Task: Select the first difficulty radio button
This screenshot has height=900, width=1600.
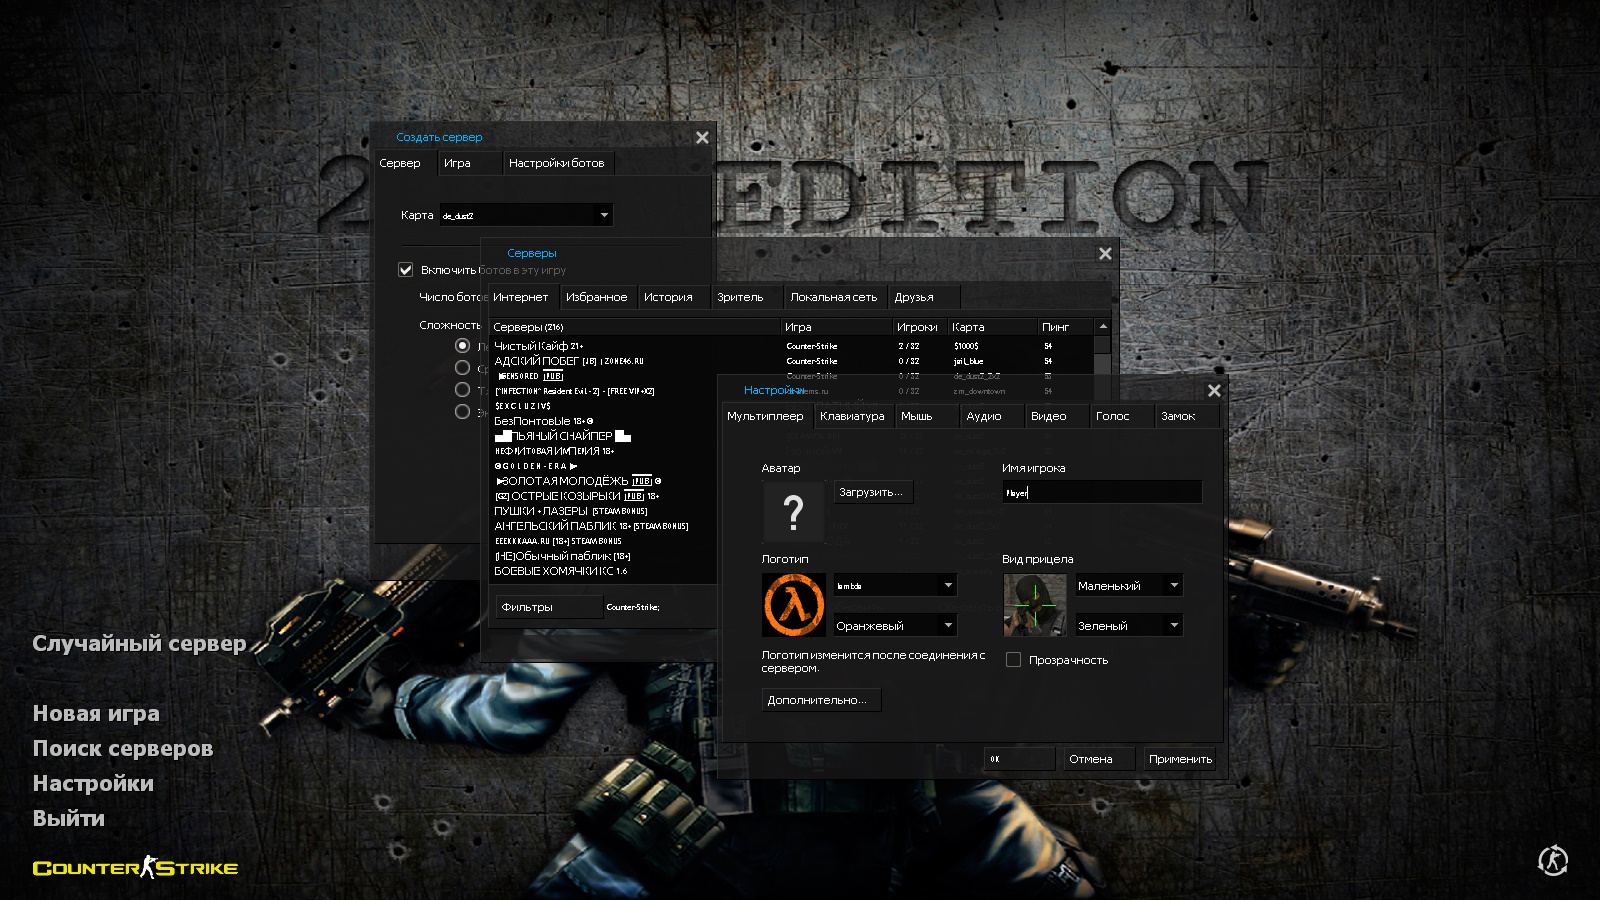Action: [462, 345]
